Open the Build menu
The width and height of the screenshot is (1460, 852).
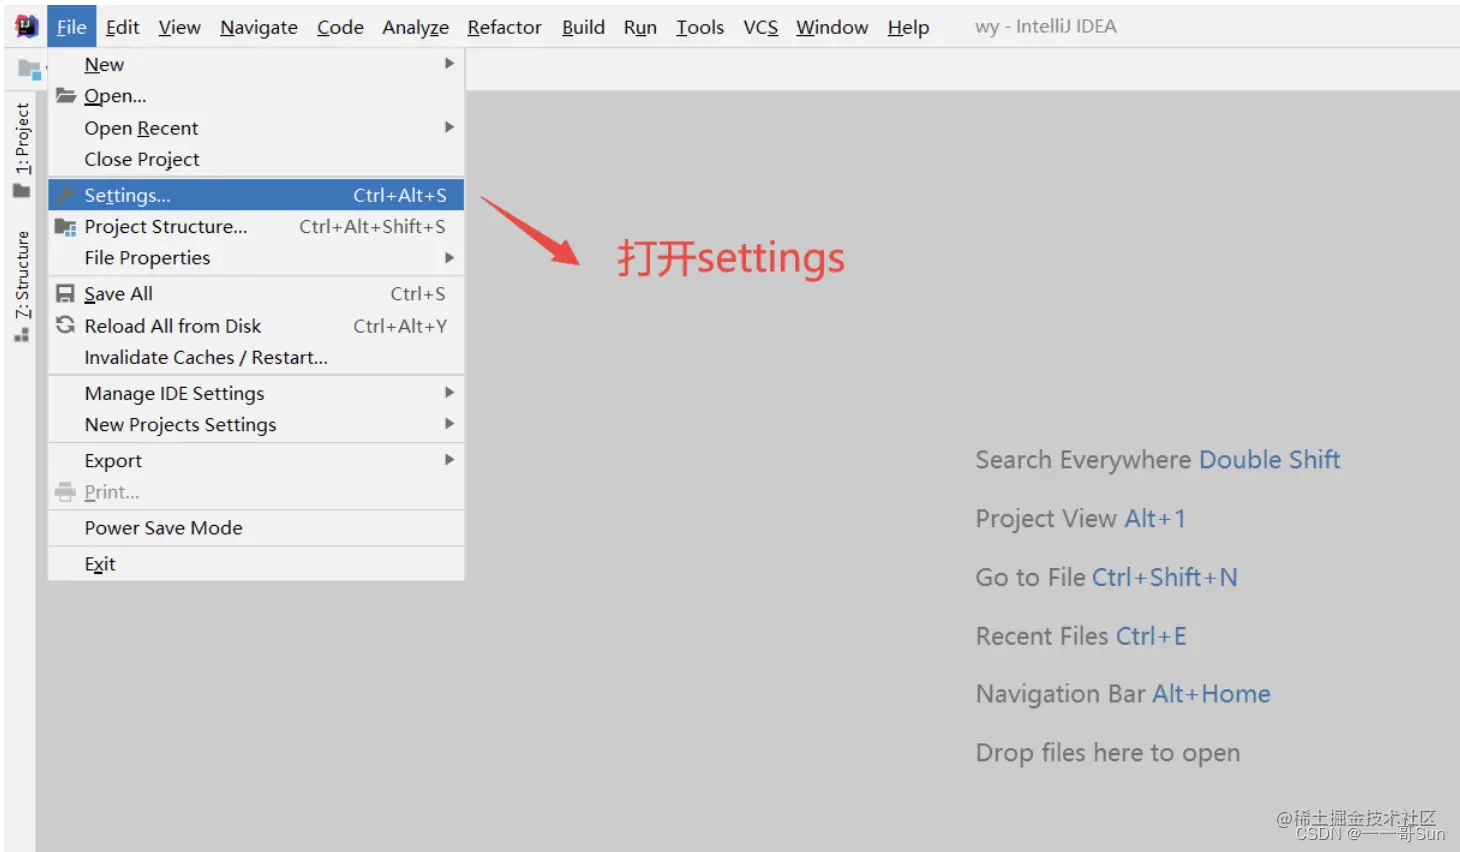pyautogui.click(x=583, y=27)
